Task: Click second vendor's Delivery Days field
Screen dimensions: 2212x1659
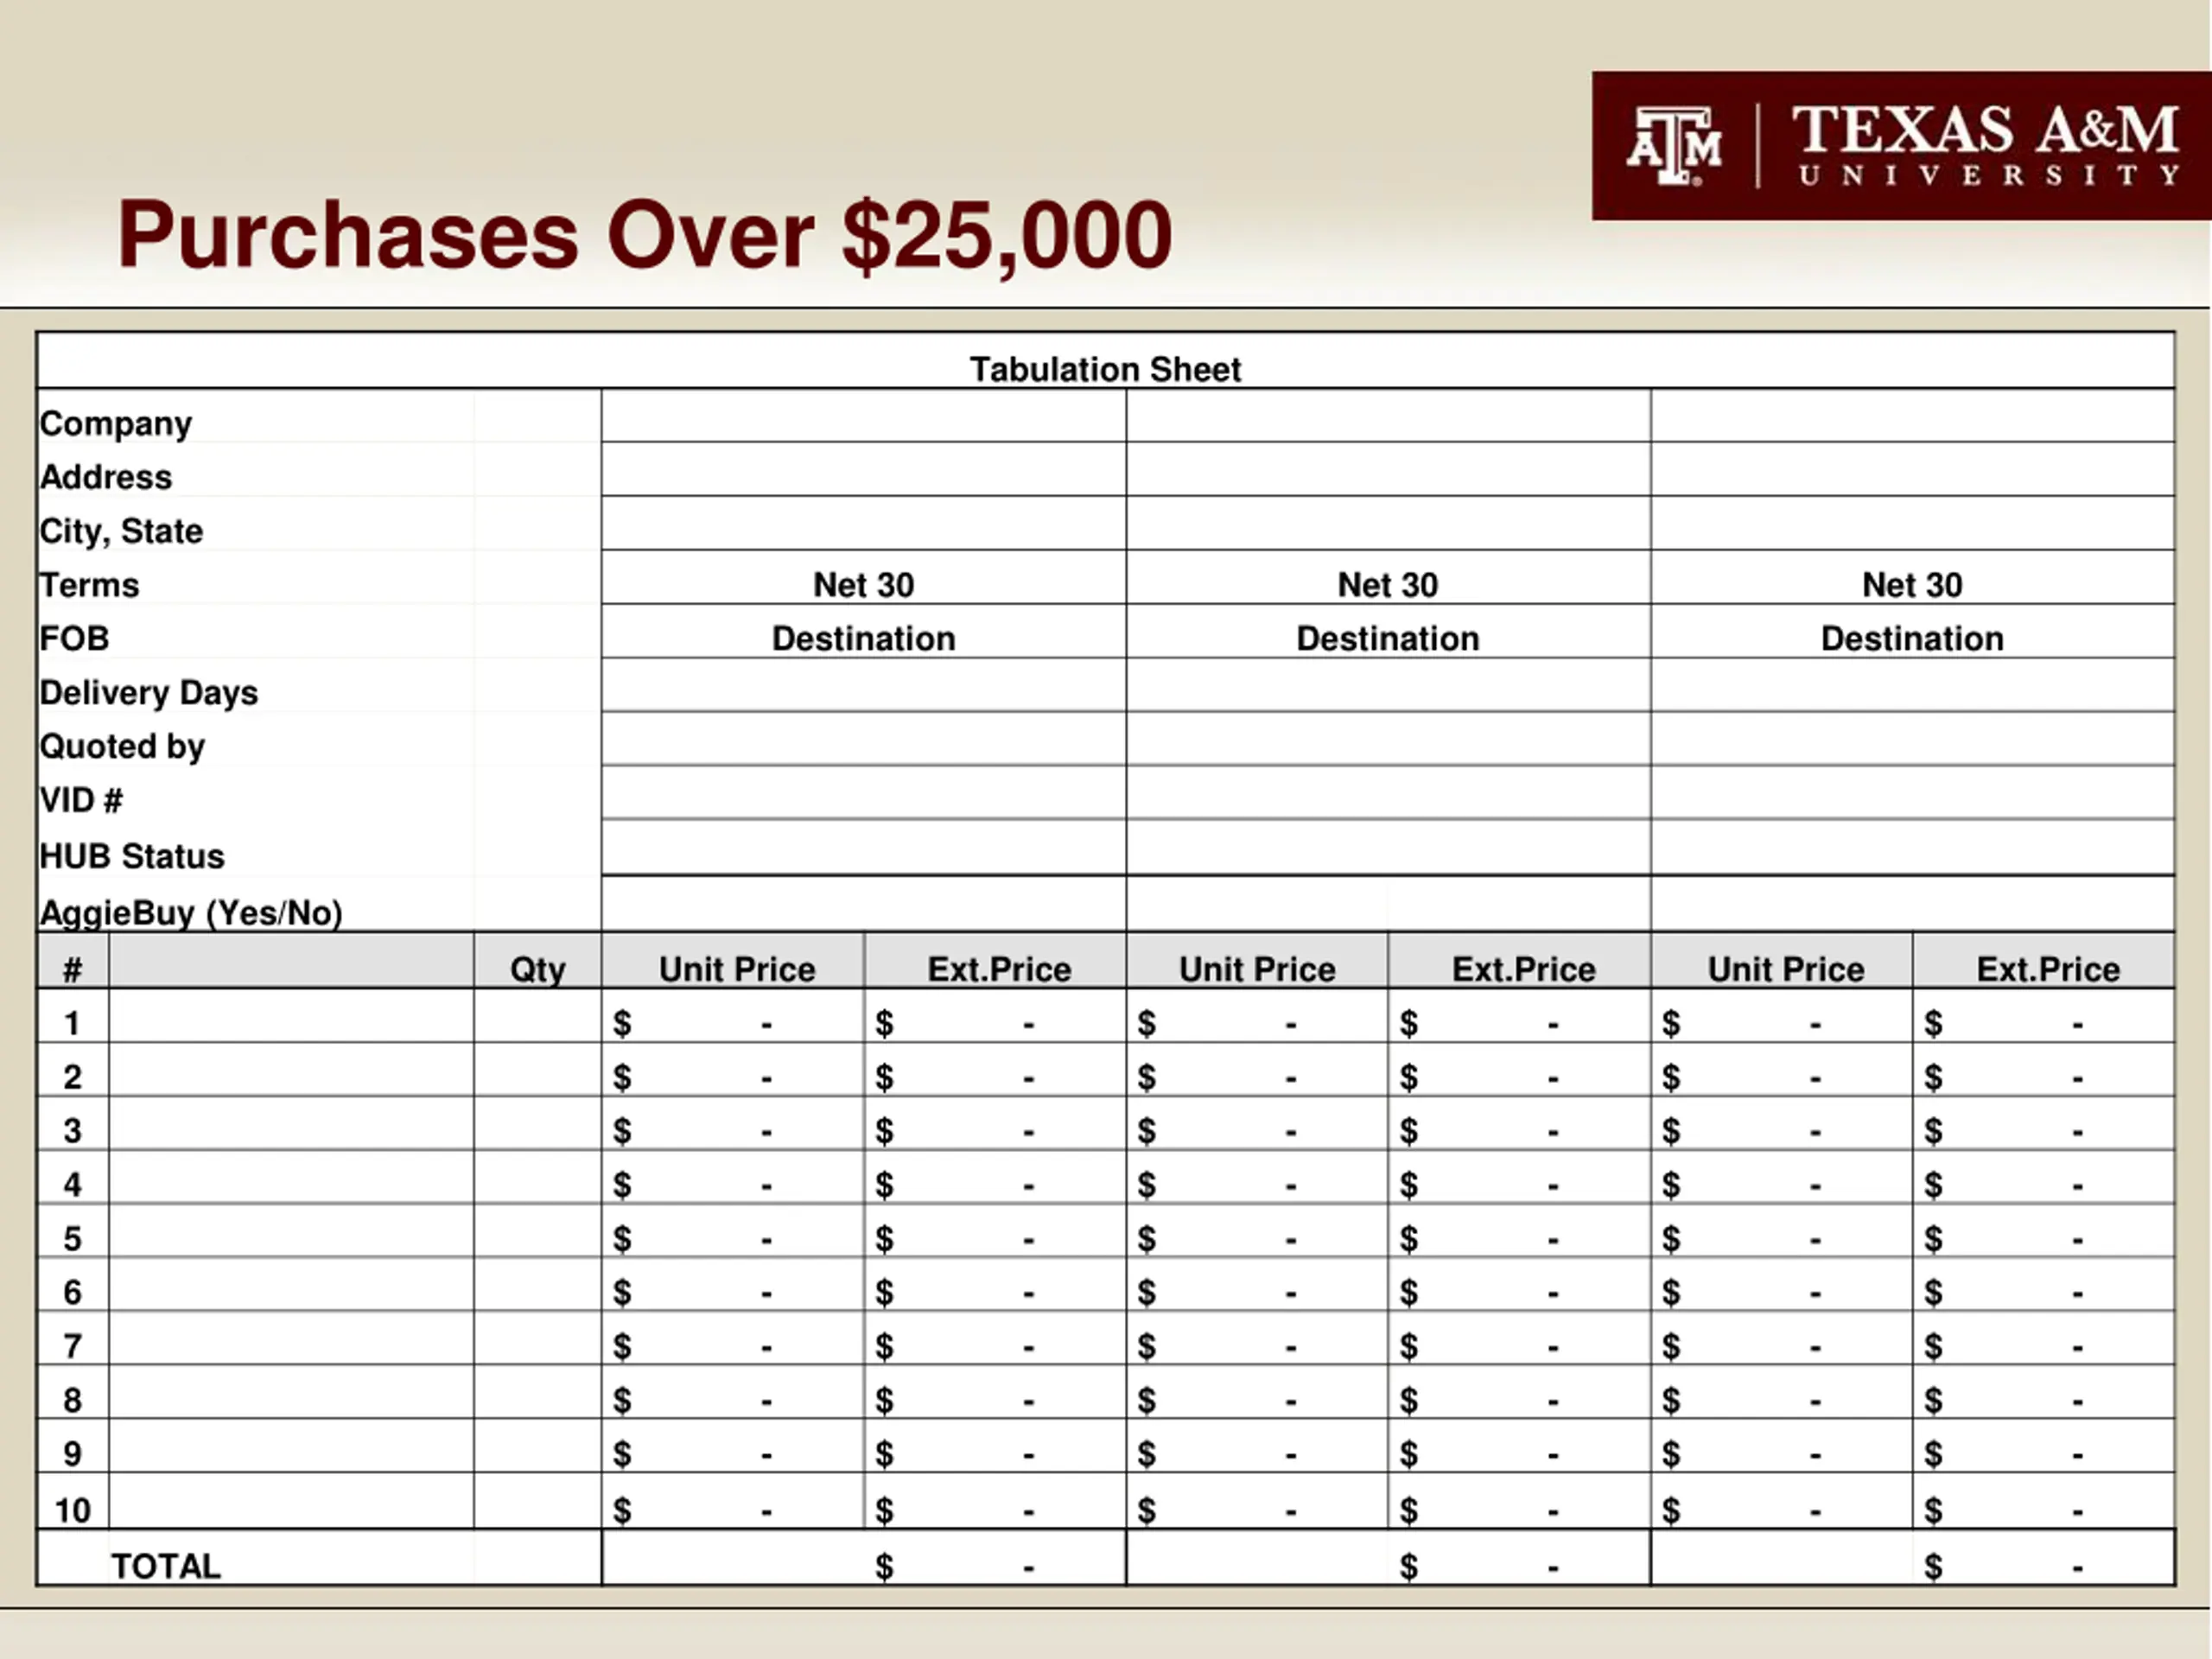Action: [1388, 685]
